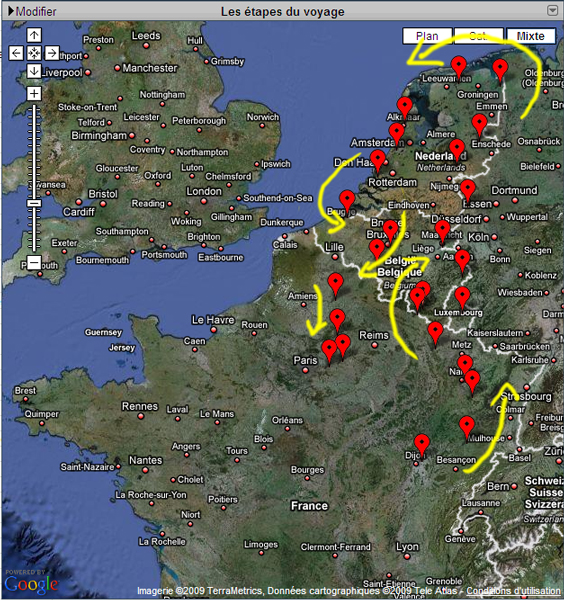Zoom out with the minus button
This screenshot has height=600, width=564.
pyautogui.click(x=34, y=262)
